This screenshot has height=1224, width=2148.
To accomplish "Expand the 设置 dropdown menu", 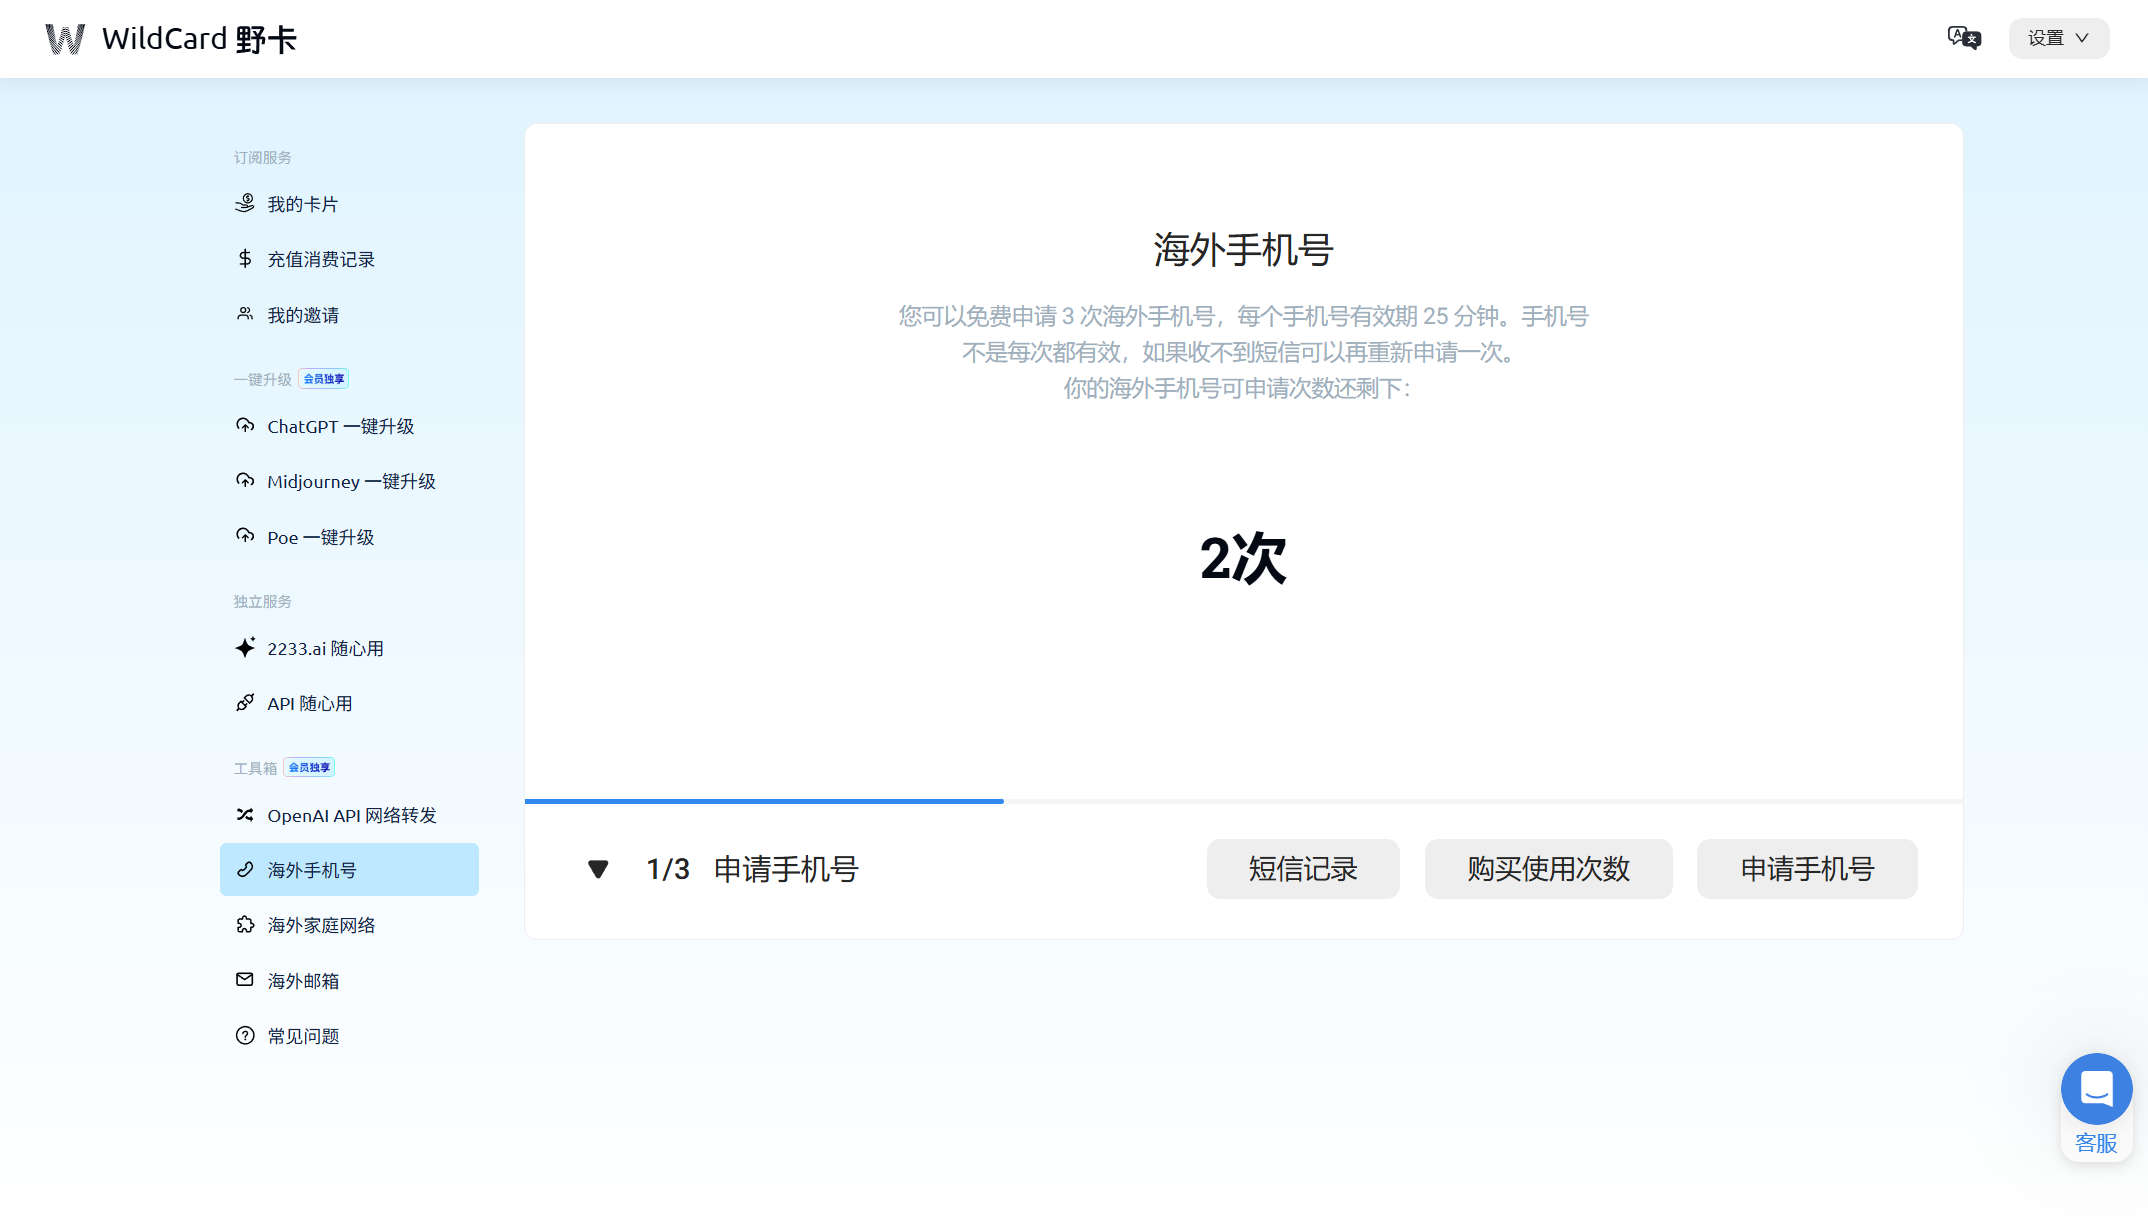I will tap(2058, 38).
